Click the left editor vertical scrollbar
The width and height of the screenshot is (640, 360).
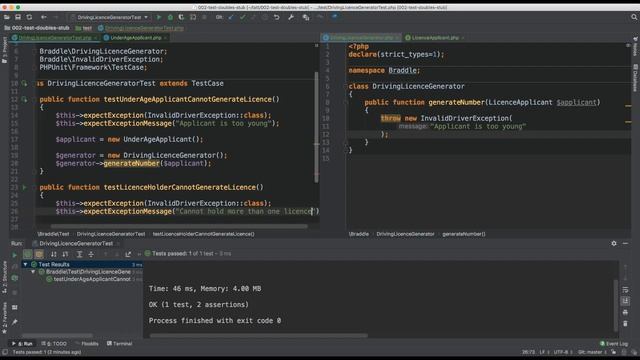click(x=316, y=127)
